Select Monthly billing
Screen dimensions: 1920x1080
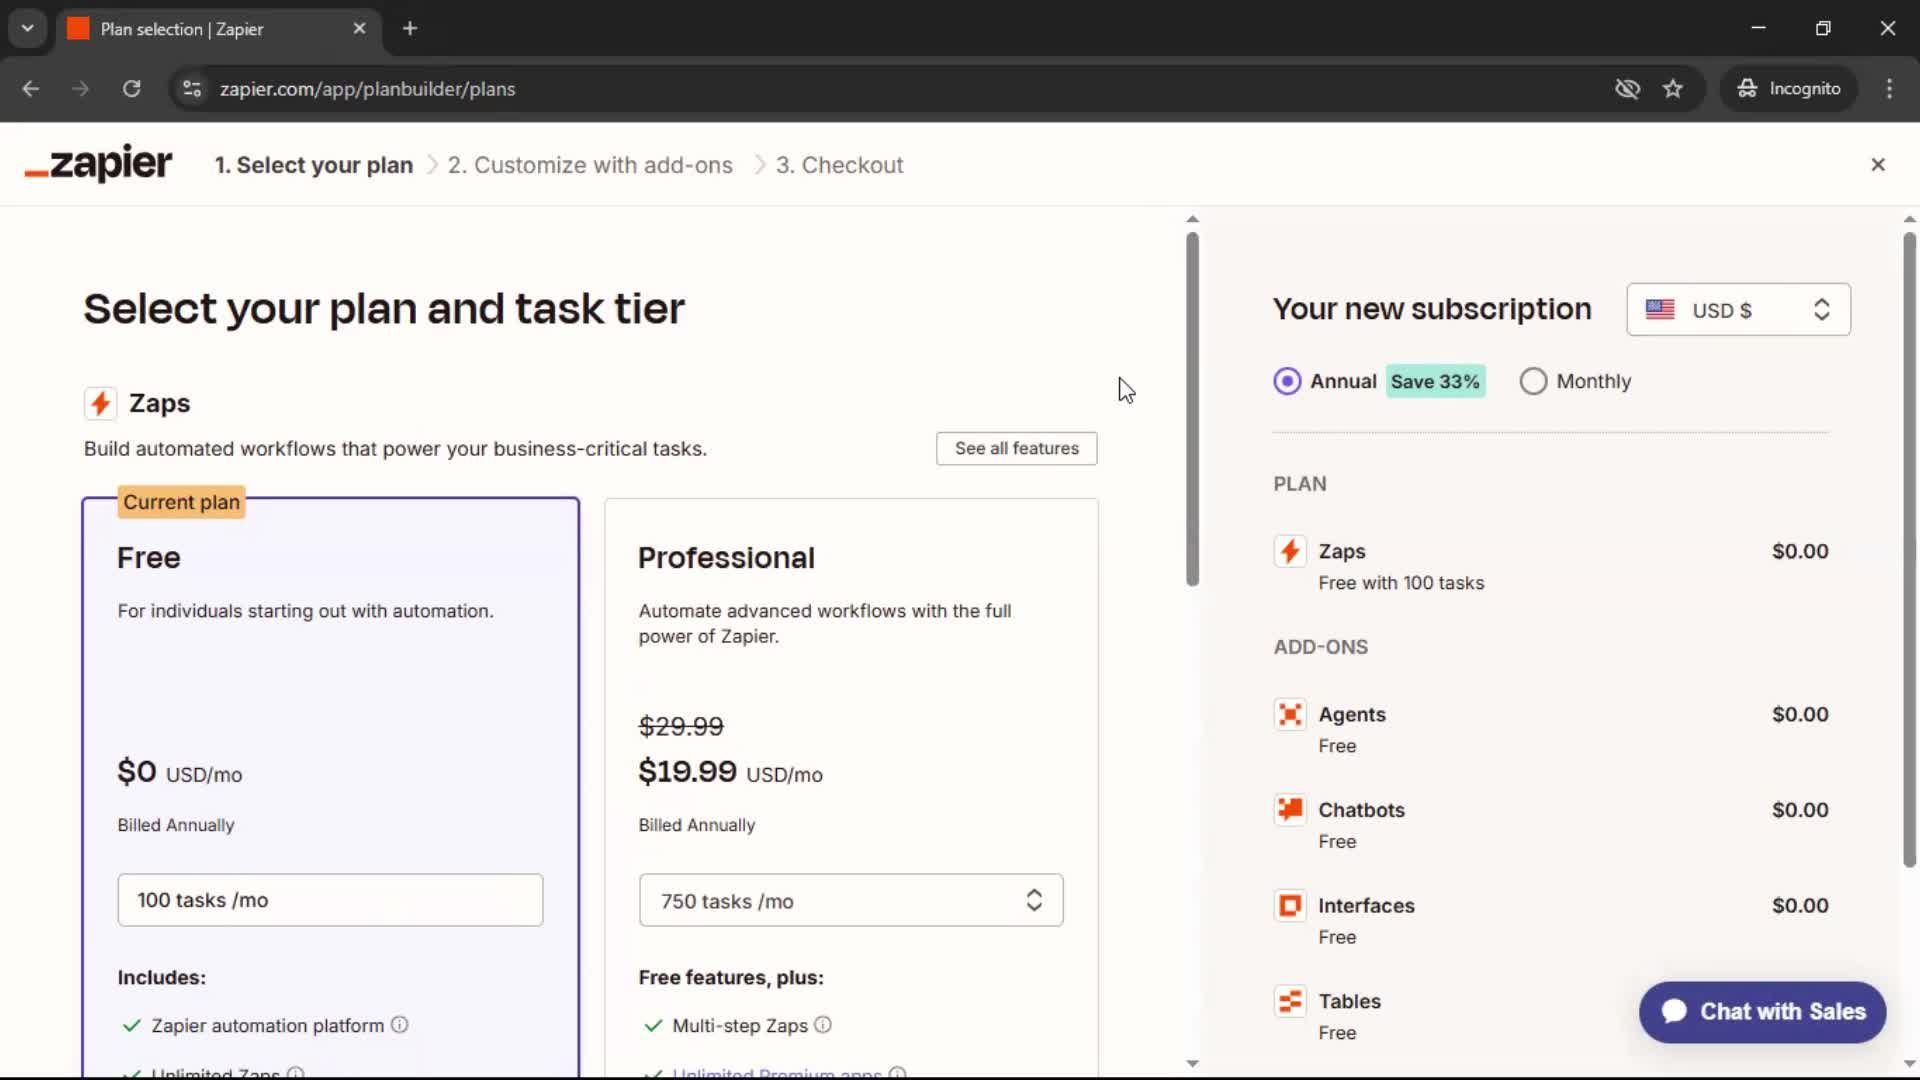(x=1533, y=381)
